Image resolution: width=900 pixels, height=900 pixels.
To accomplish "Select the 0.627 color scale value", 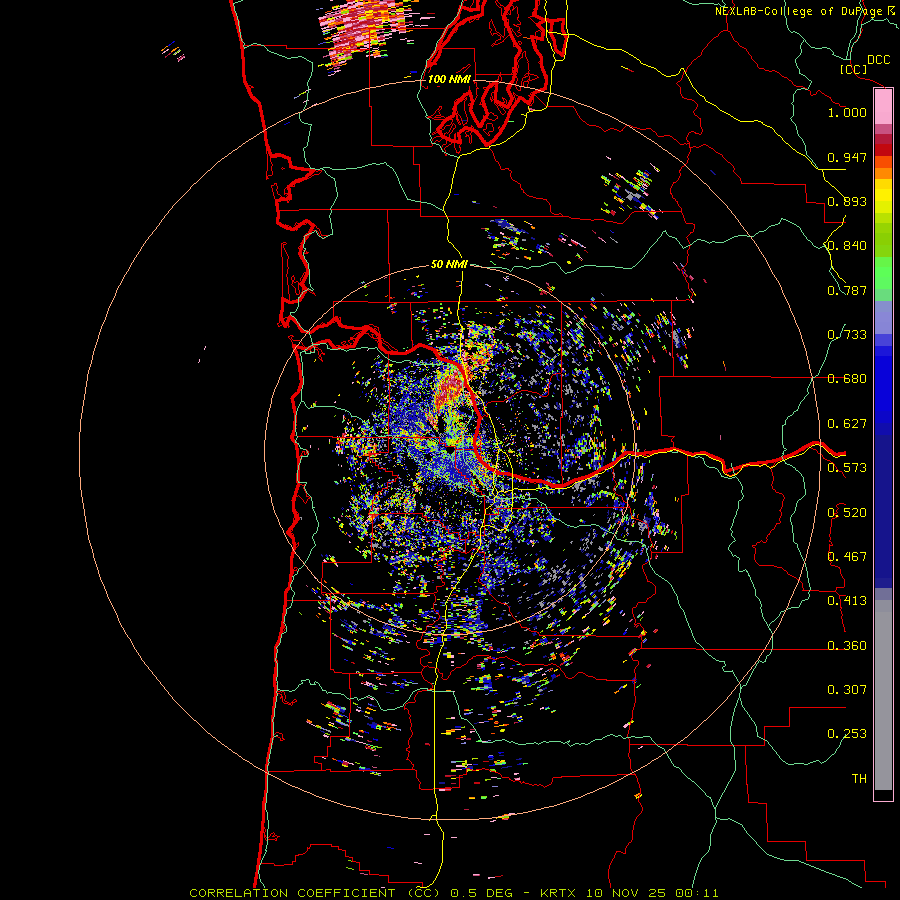I will [x=847, y=424].
